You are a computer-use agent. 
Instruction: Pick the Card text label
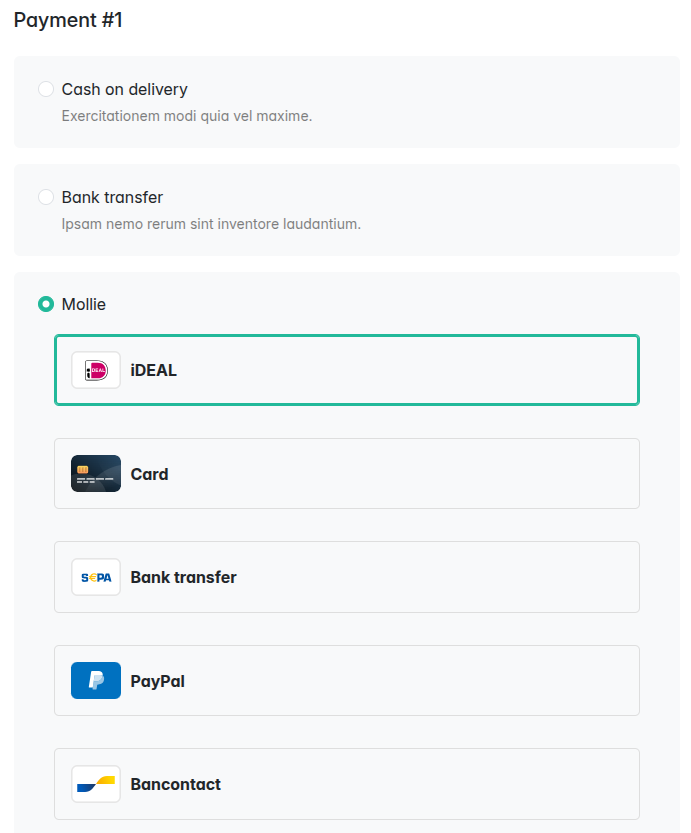(x=150, y=474)
